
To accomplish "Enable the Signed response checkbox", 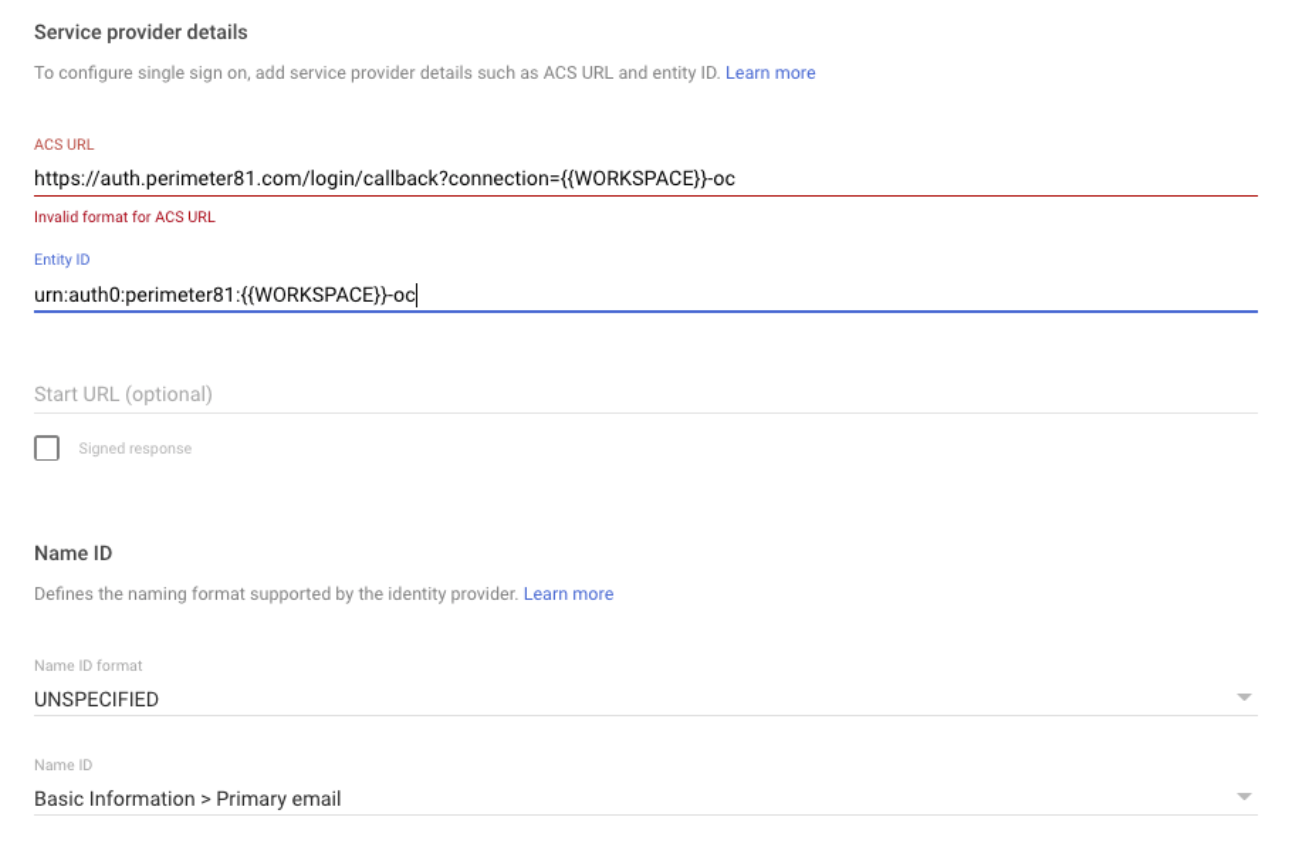I will coord(47,448).
